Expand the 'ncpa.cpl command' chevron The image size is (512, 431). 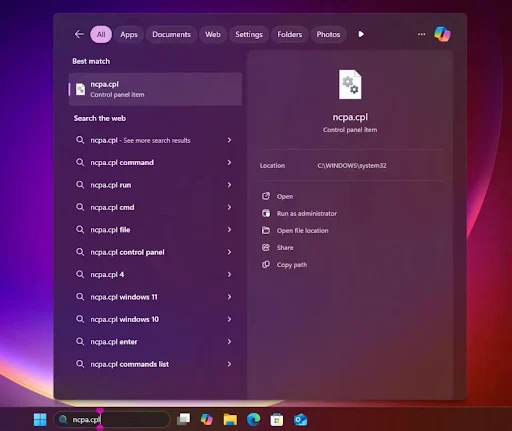(229, 162)
